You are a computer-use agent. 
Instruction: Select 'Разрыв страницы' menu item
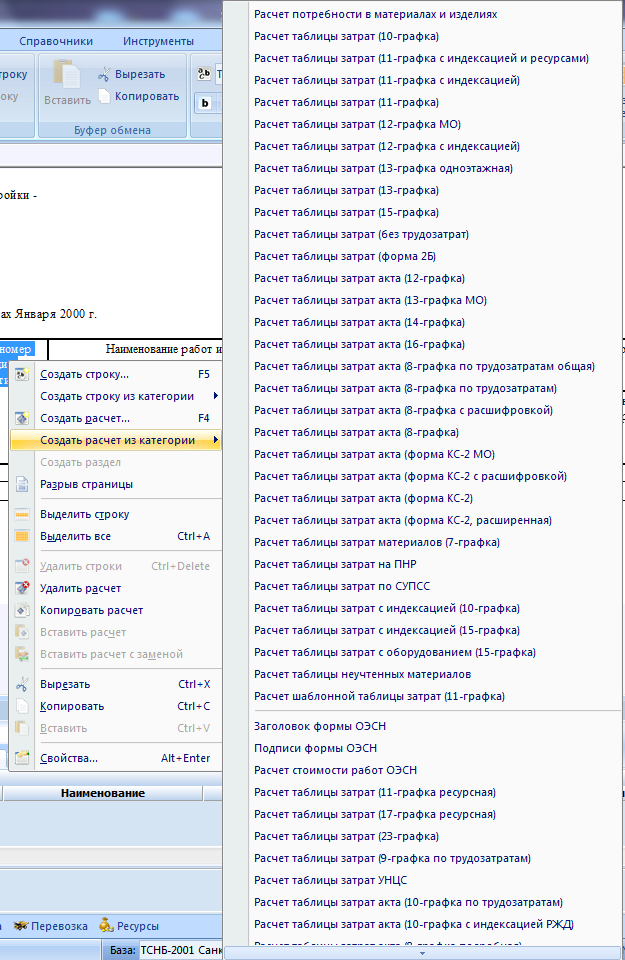[x=116, y=484]
